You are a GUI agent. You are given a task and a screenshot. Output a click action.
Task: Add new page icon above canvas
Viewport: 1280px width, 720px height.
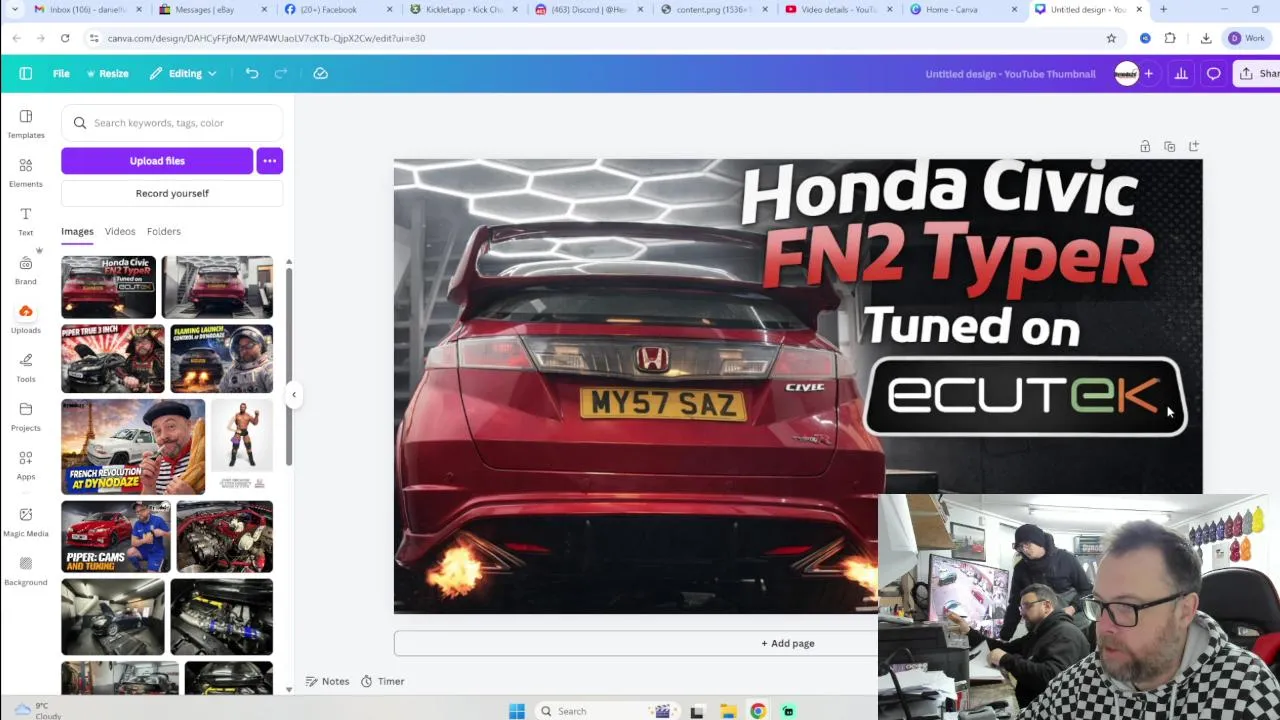click(x=1194, y=147)
